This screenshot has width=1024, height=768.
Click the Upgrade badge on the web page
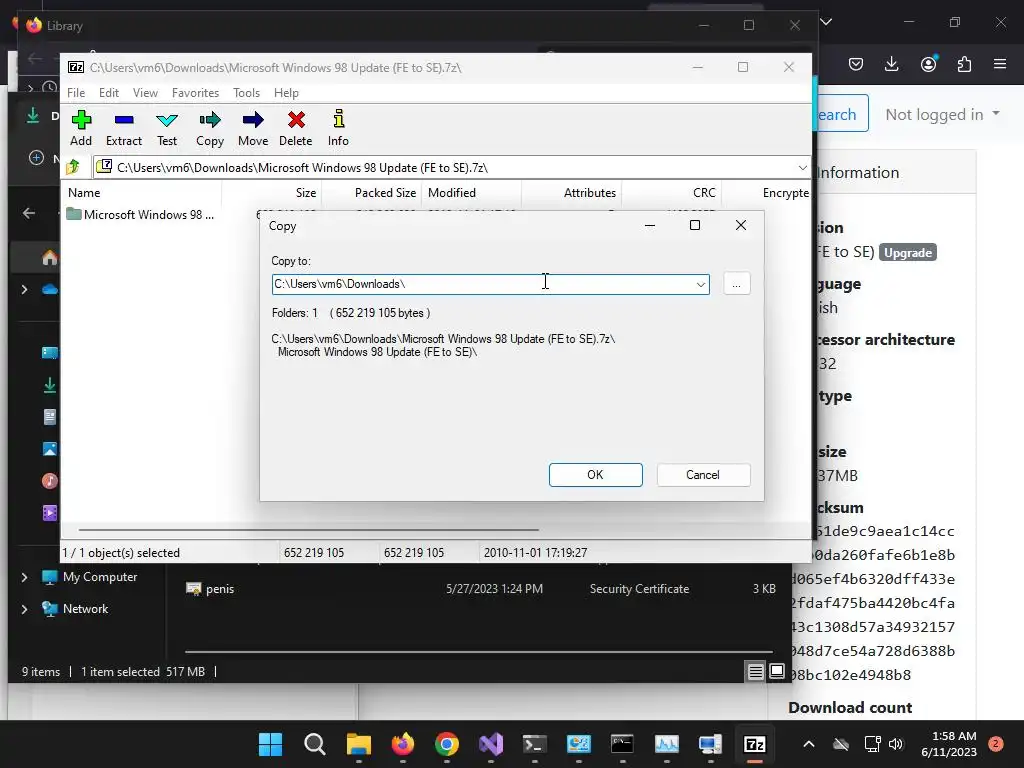tap(908, 253)
